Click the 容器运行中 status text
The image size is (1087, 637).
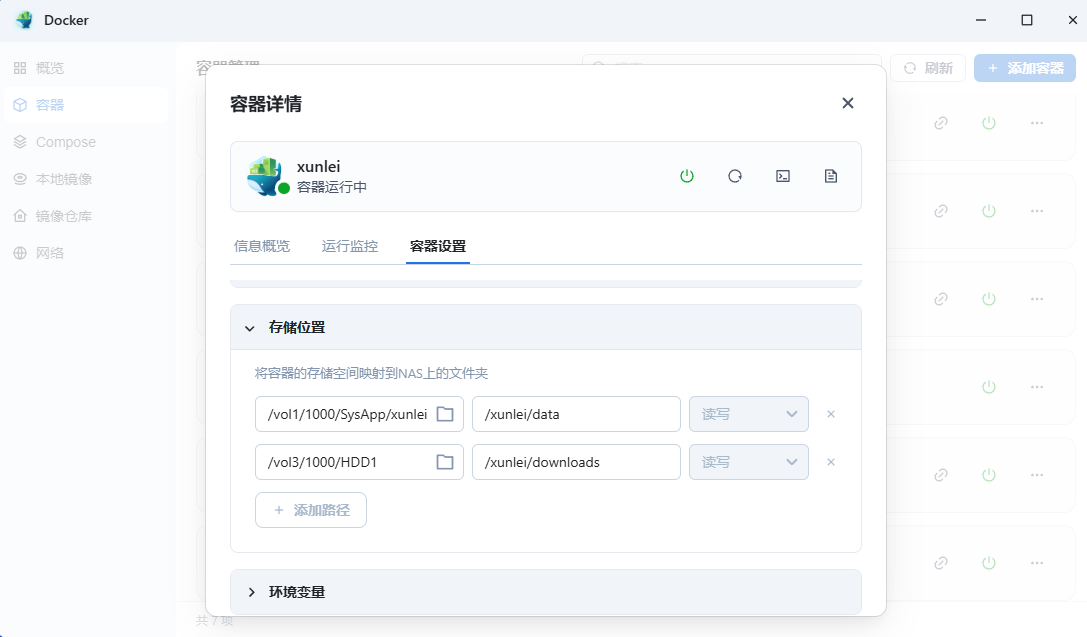coord(331,187)
